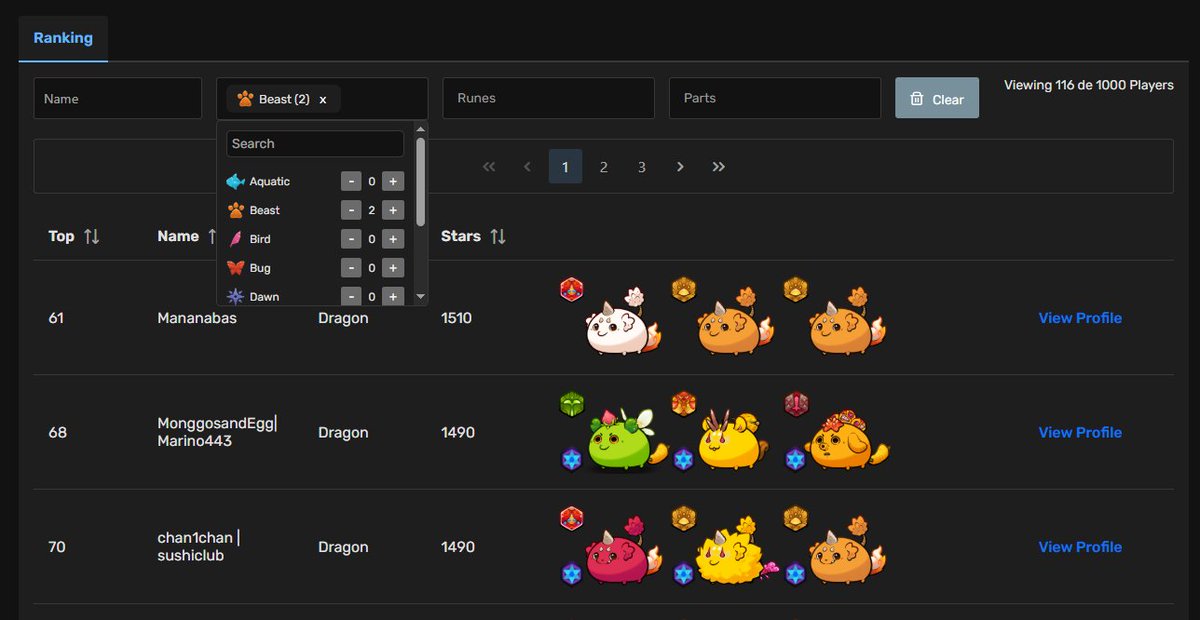
Task: Go to first page of results
Action: pyautogui.click(x=489, y=167)
